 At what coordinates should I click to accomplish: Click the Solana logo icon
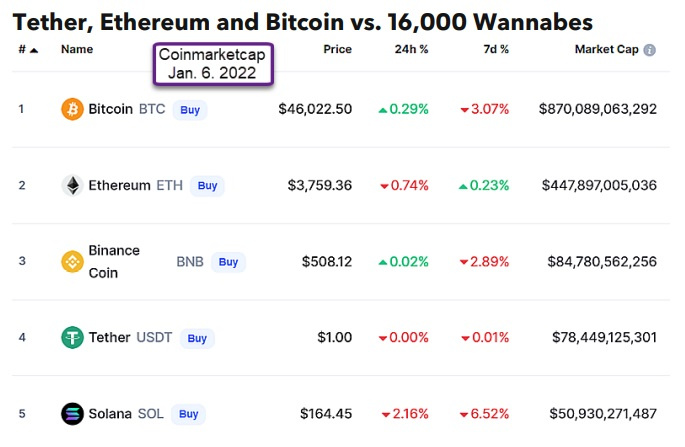[72, 413]
